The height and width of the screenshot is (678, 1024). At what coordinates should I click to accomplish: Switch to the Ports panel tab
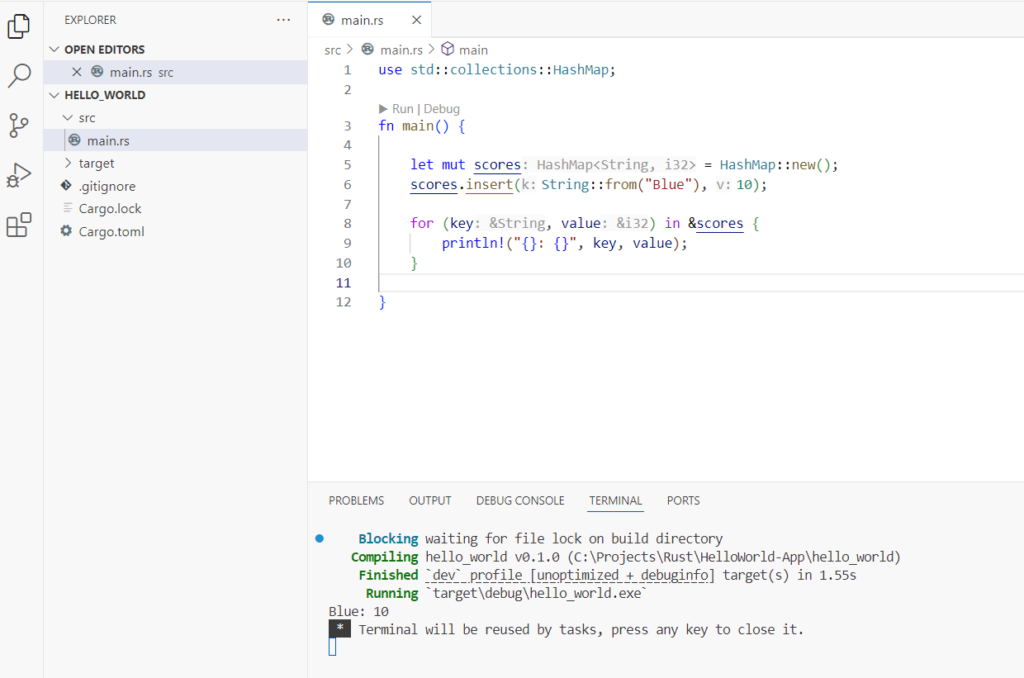tap(683, 500)
